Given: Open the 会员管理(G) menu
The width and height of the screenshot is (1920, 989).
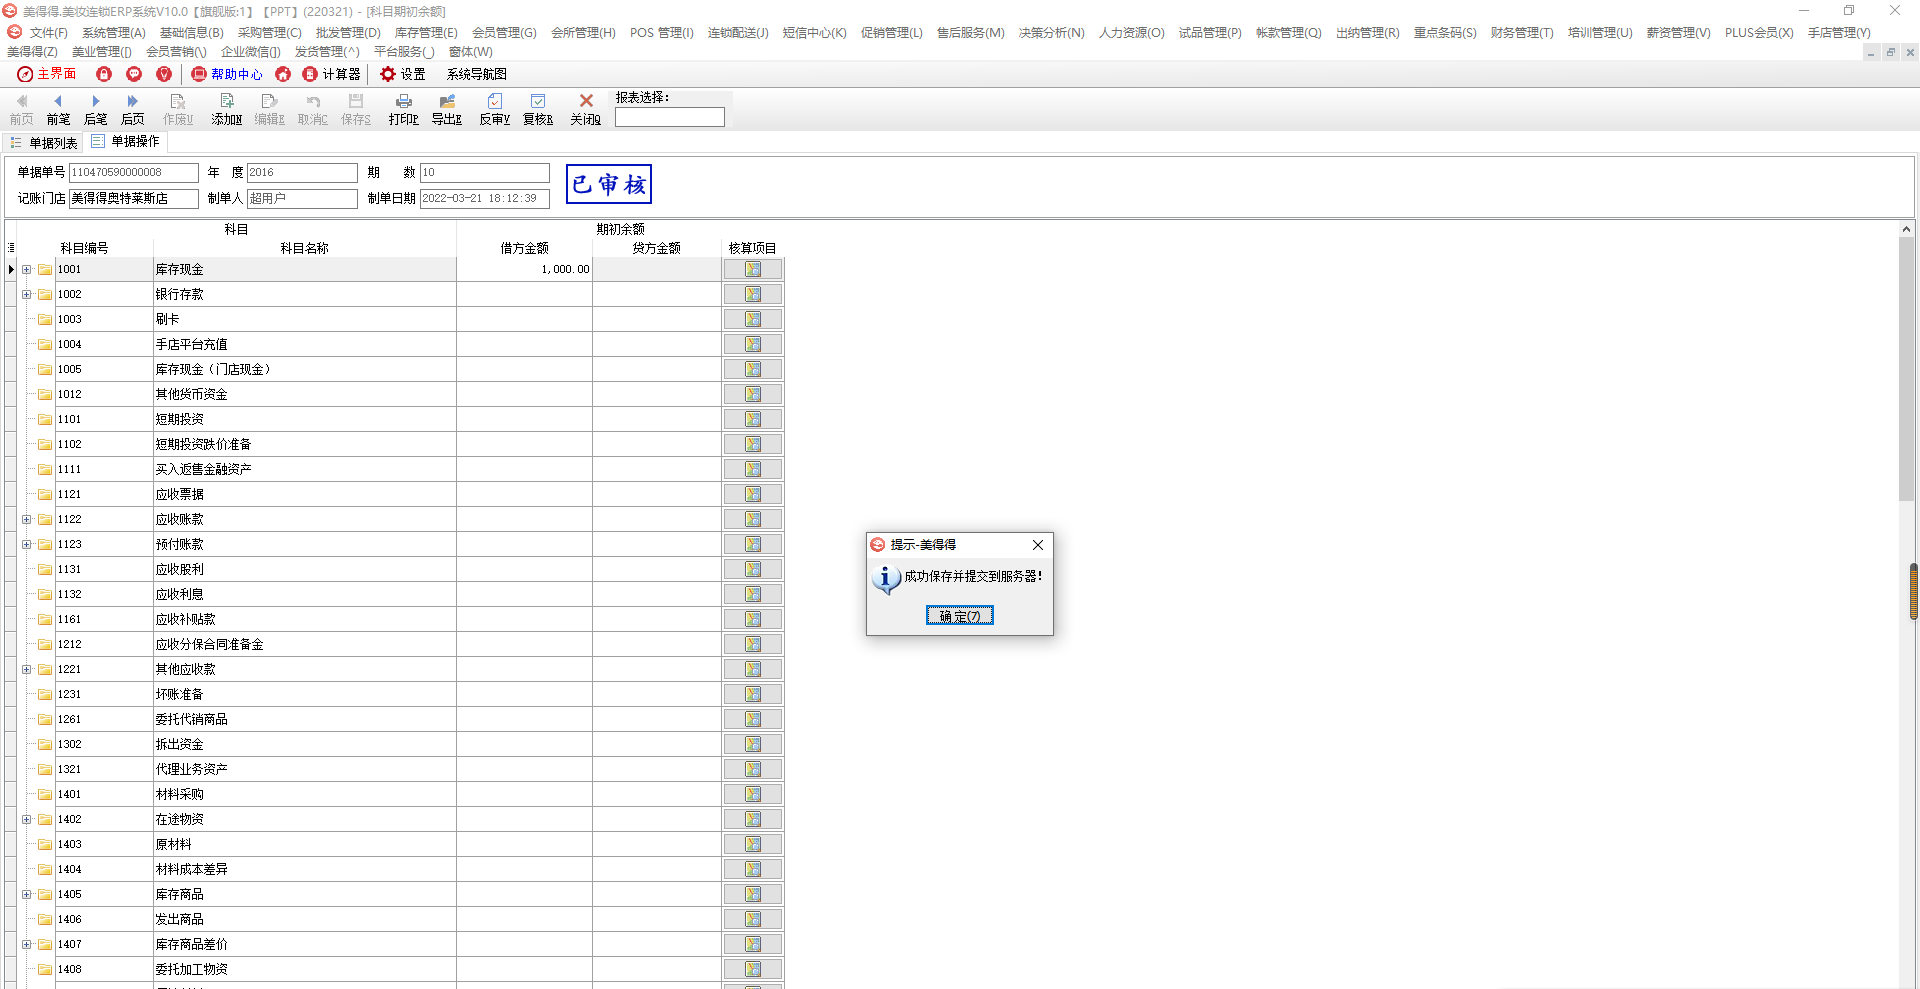Looking at the screenshot, I should click(504, 33).
